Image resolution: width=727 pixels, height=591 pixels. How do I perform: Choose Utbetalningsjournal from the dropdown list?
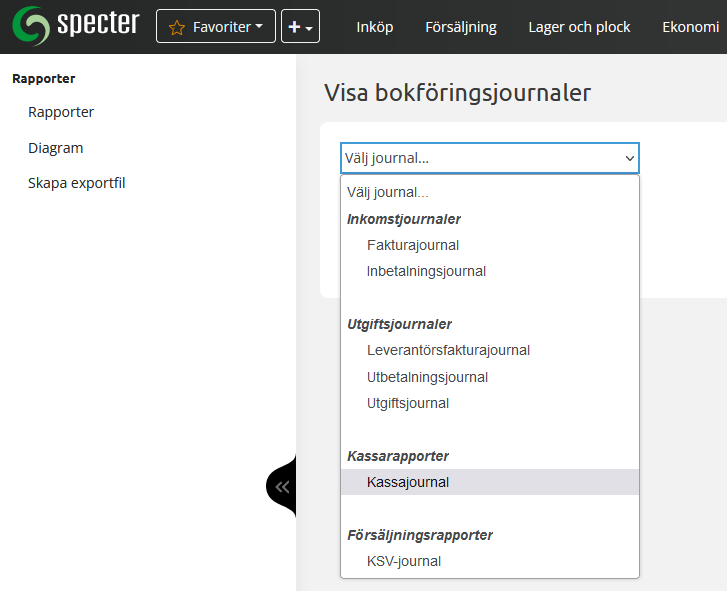pos(427,377)
